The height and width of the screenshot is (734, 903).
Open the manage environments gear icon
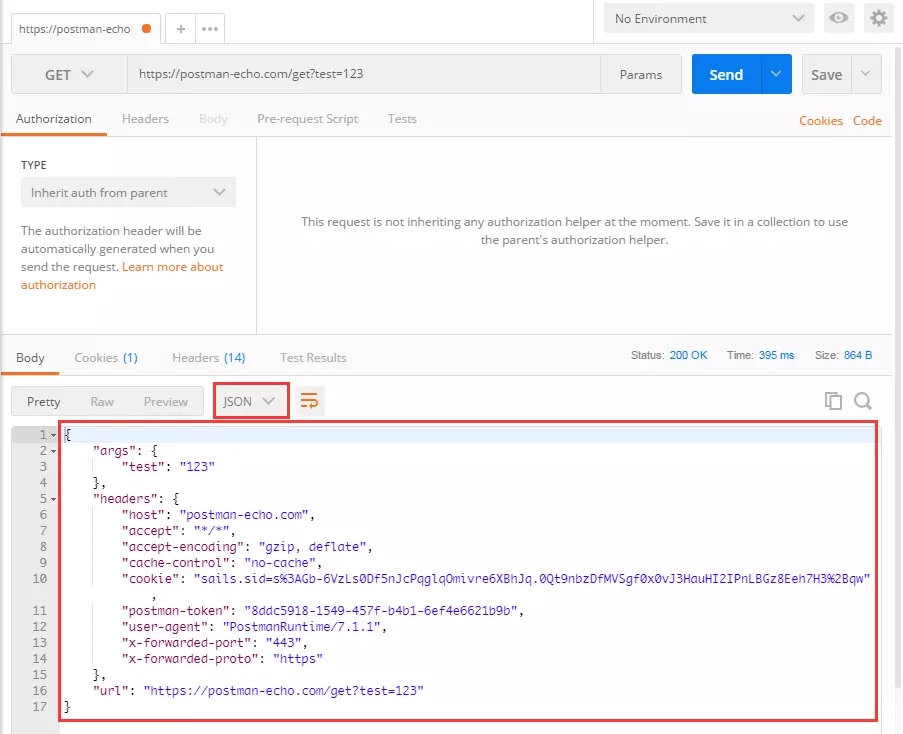tap(878, 18)
